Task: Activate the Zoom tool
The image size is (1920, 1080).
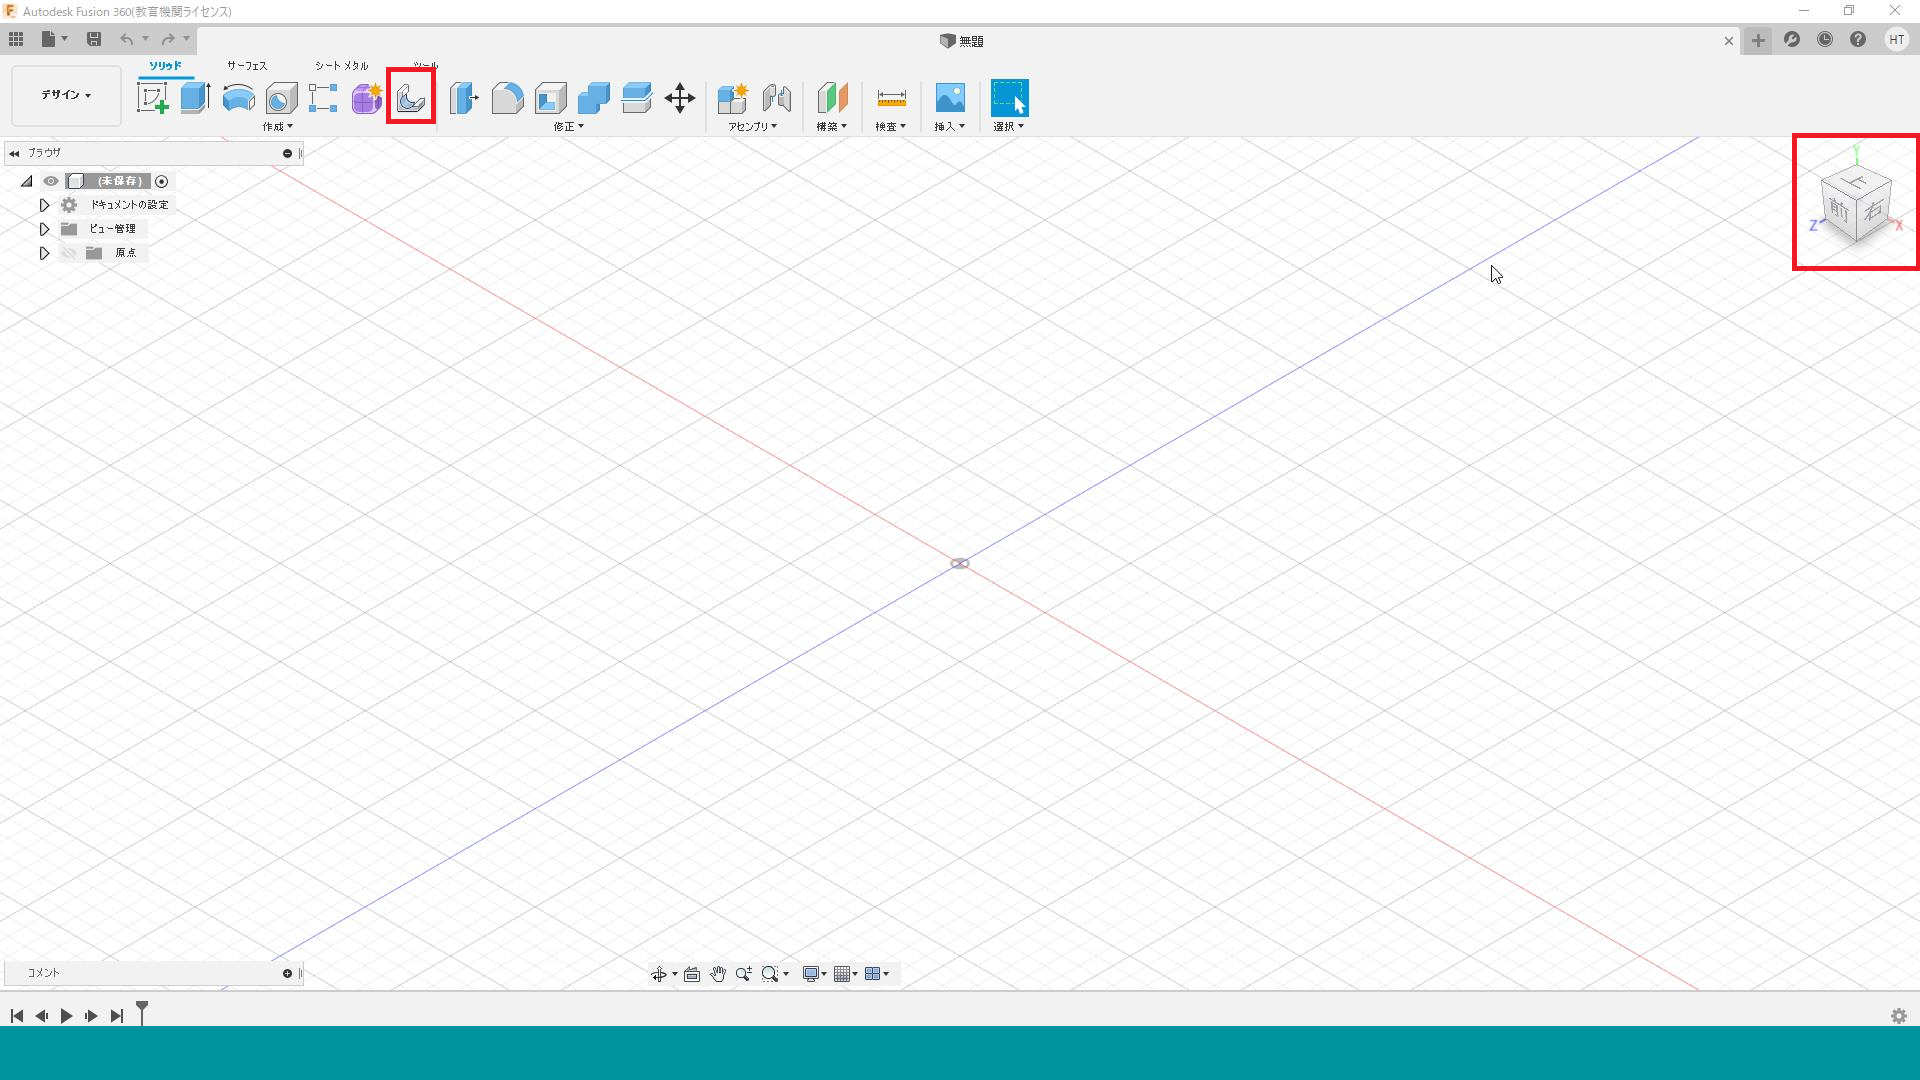Action: [x=744, y=974]
